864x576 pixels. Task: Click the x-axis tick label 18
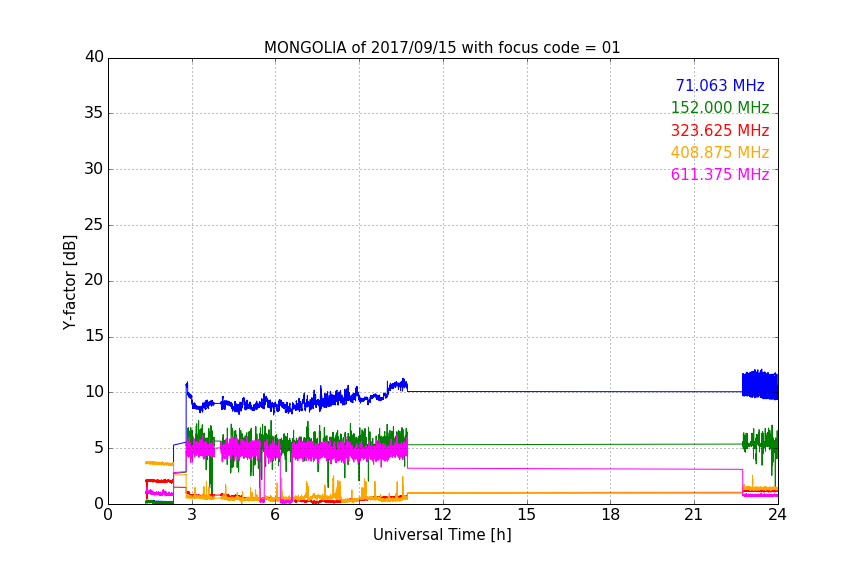(x=611, y=515)
